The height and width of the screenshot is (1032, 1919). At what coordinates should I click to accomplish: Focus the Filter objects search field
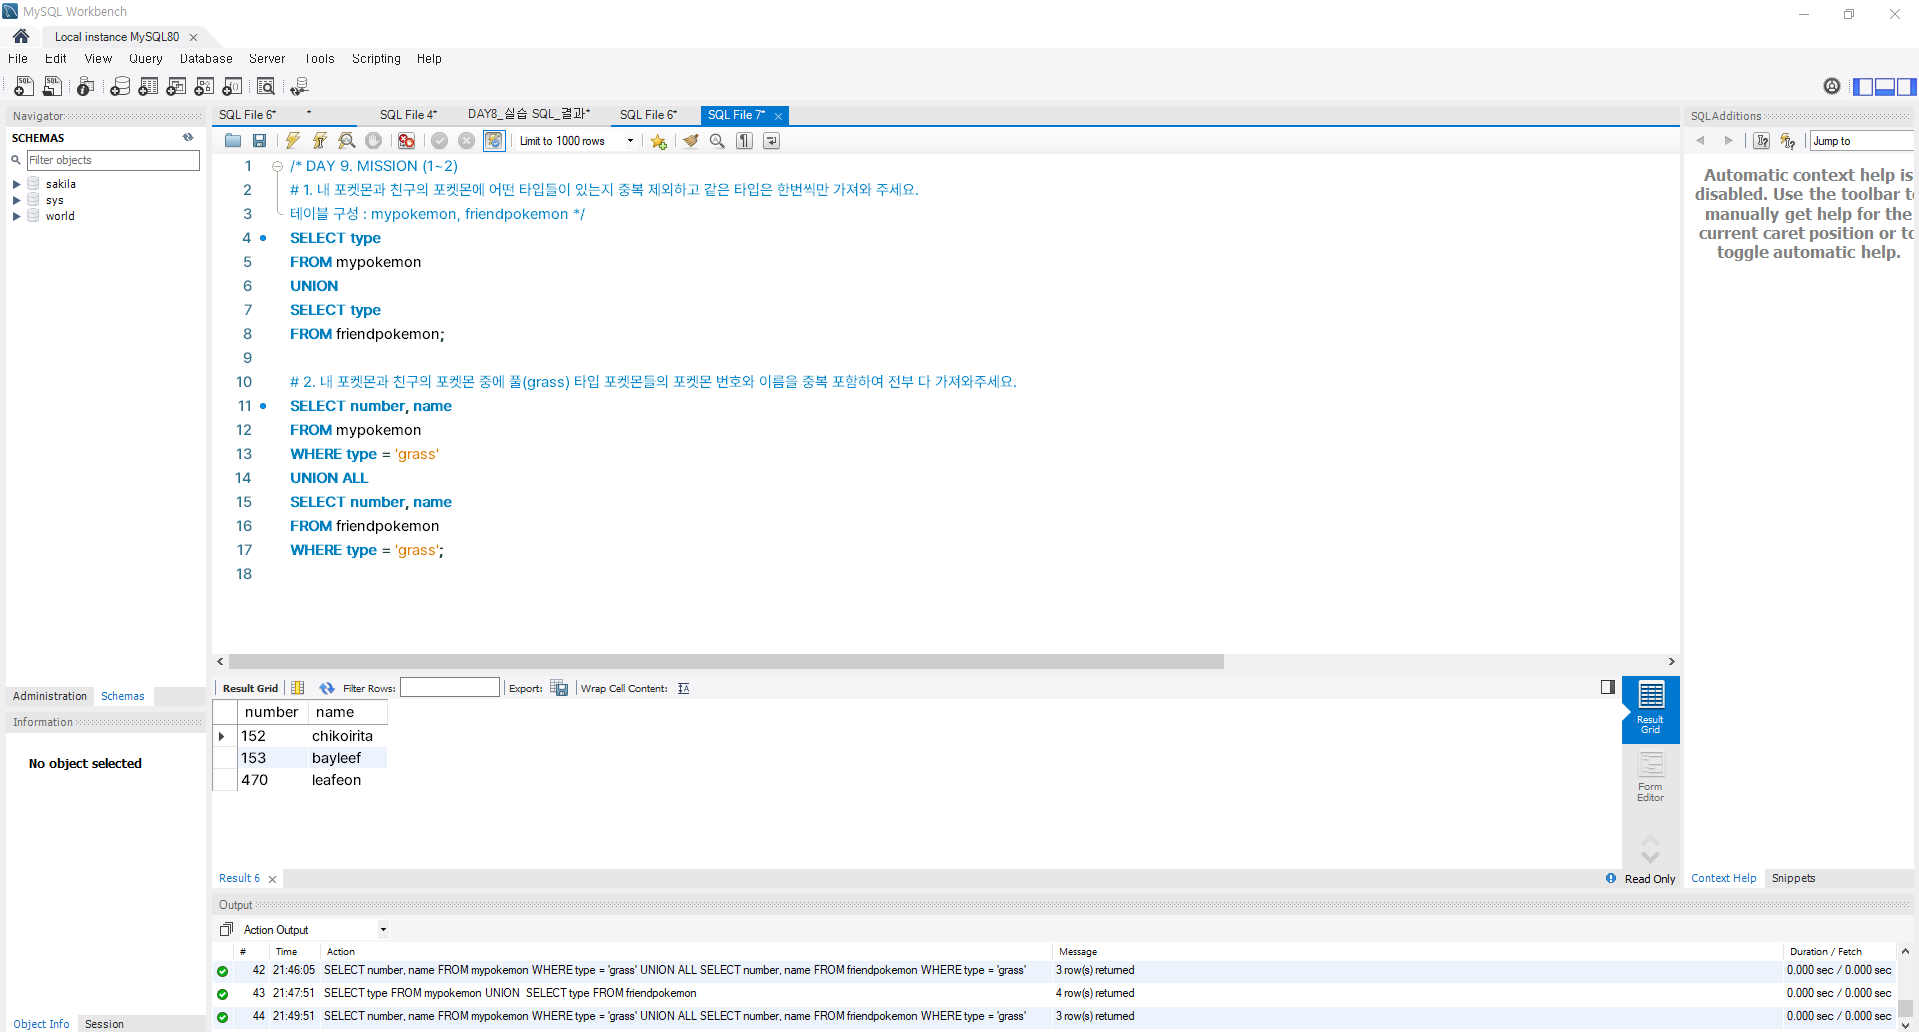(113, 160)
